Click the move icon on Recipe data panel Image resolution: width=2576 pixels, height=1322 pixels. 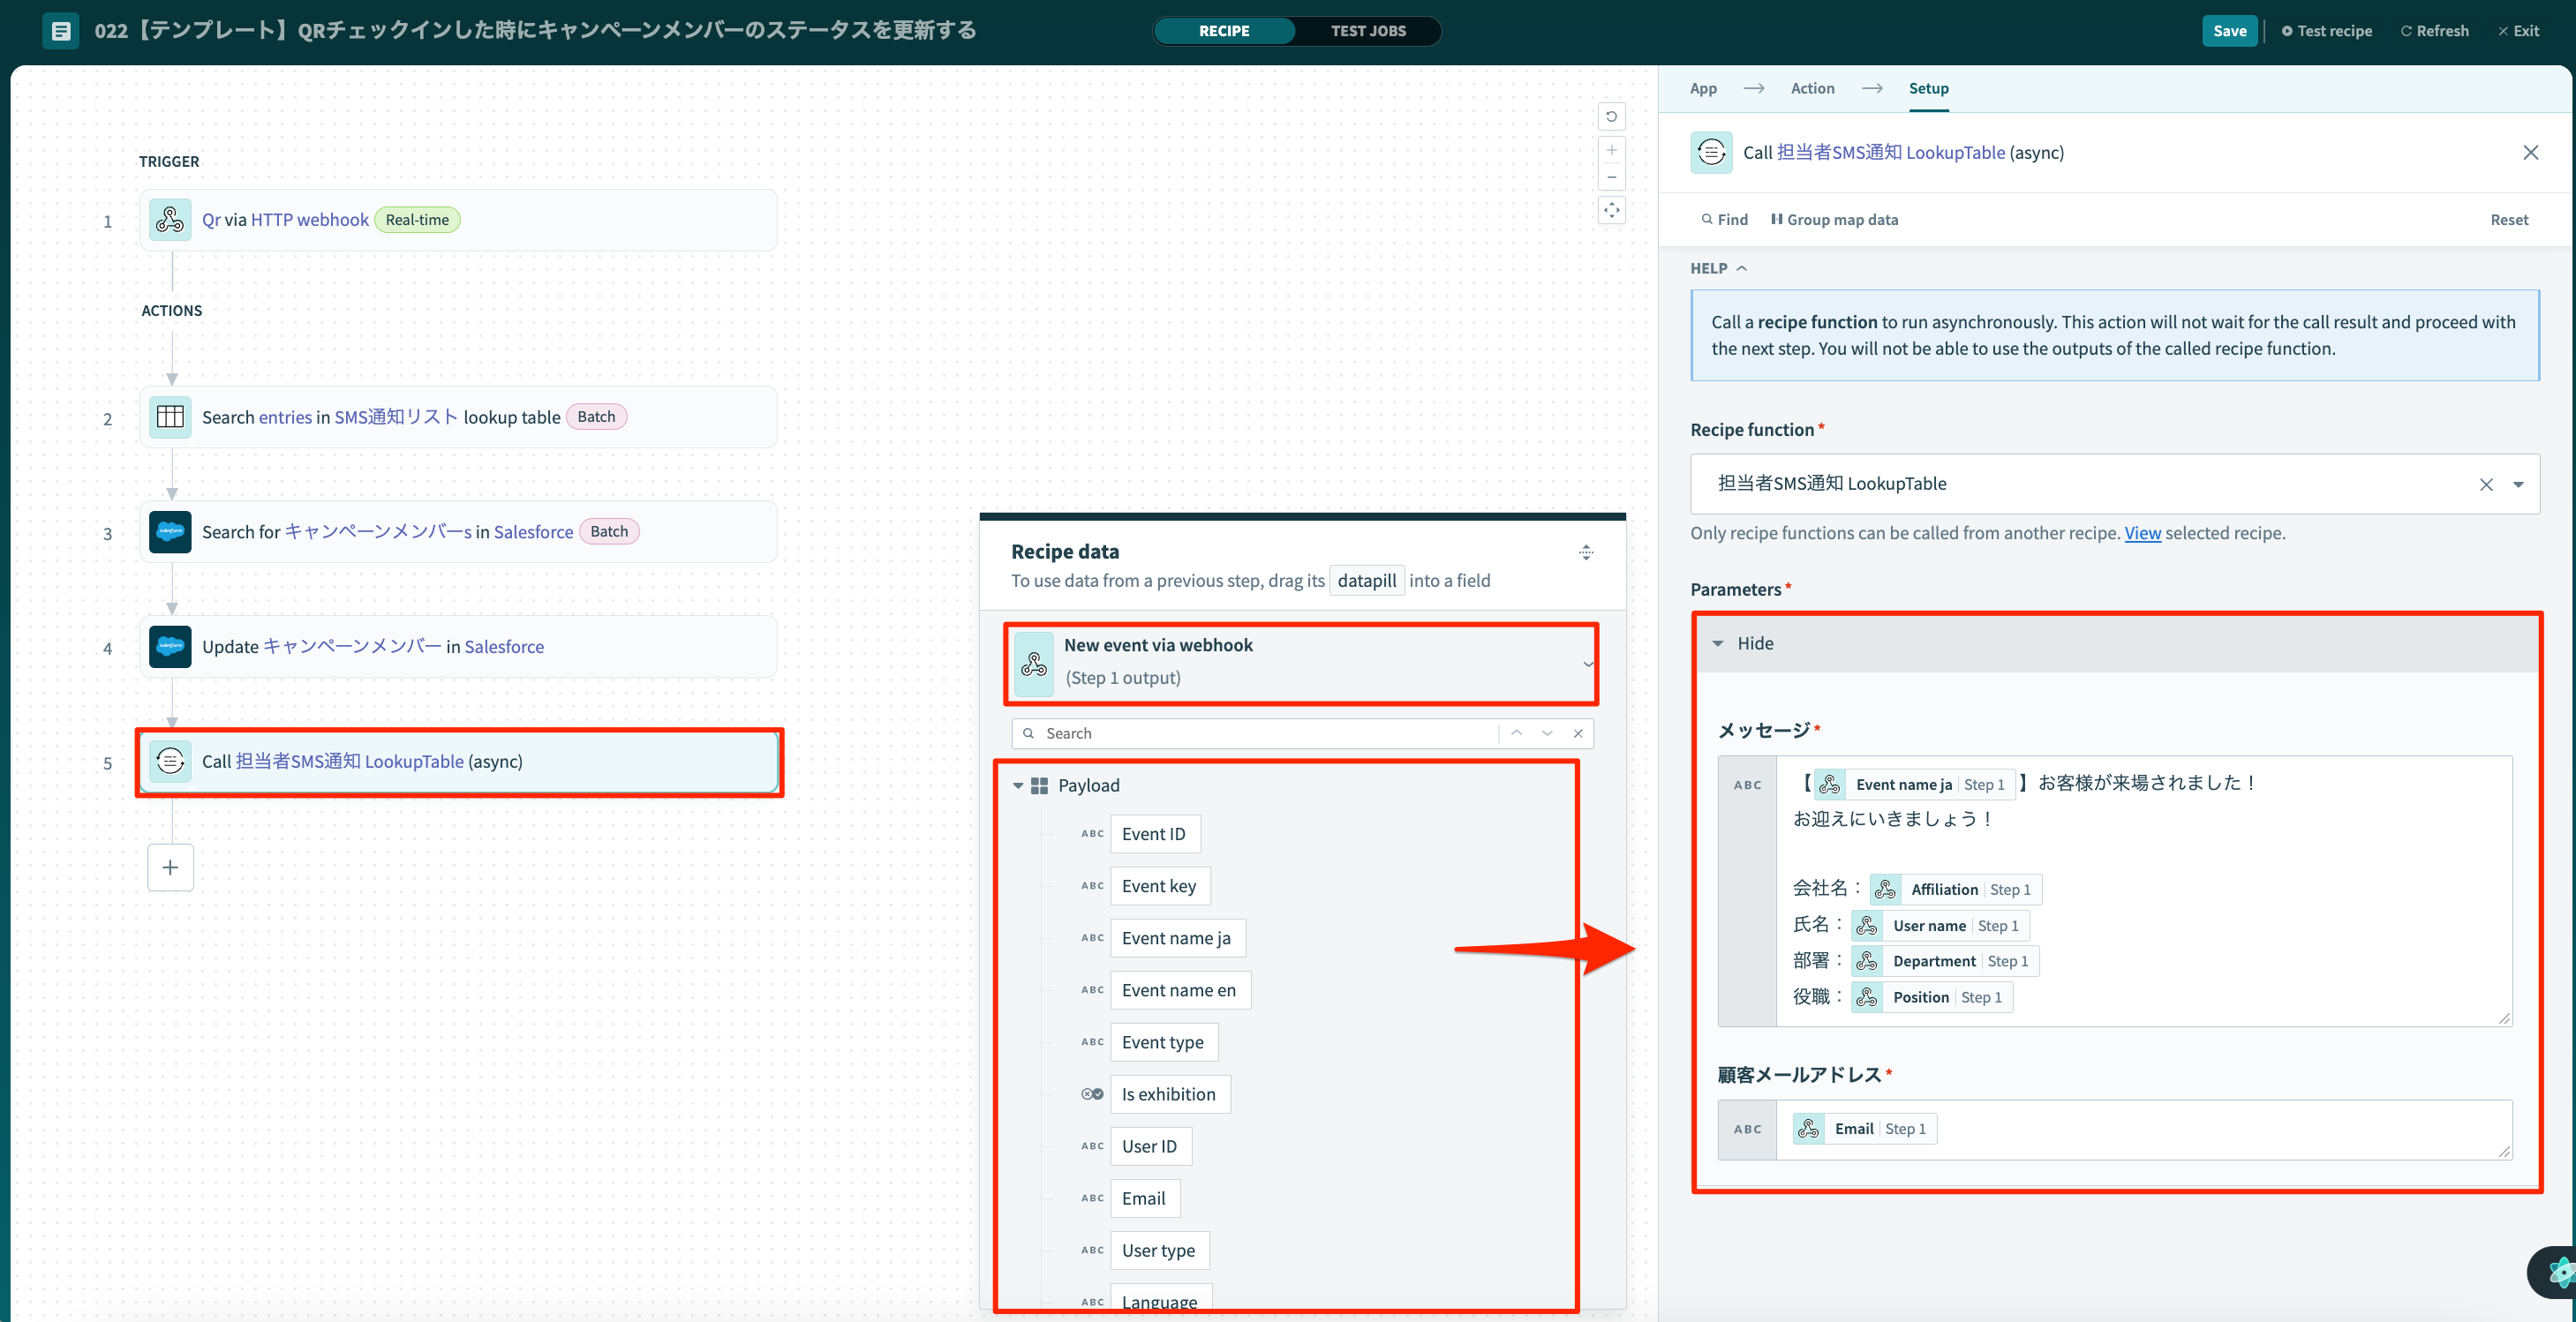(1586, 552)
